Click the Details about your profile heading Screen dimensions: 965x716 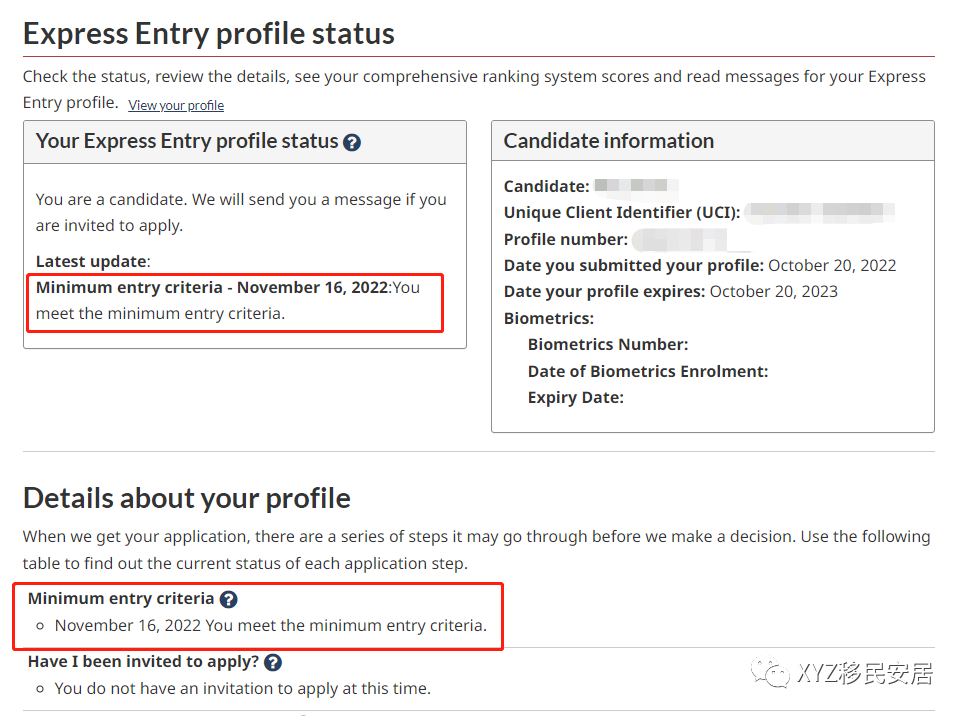tap(187, 498)
